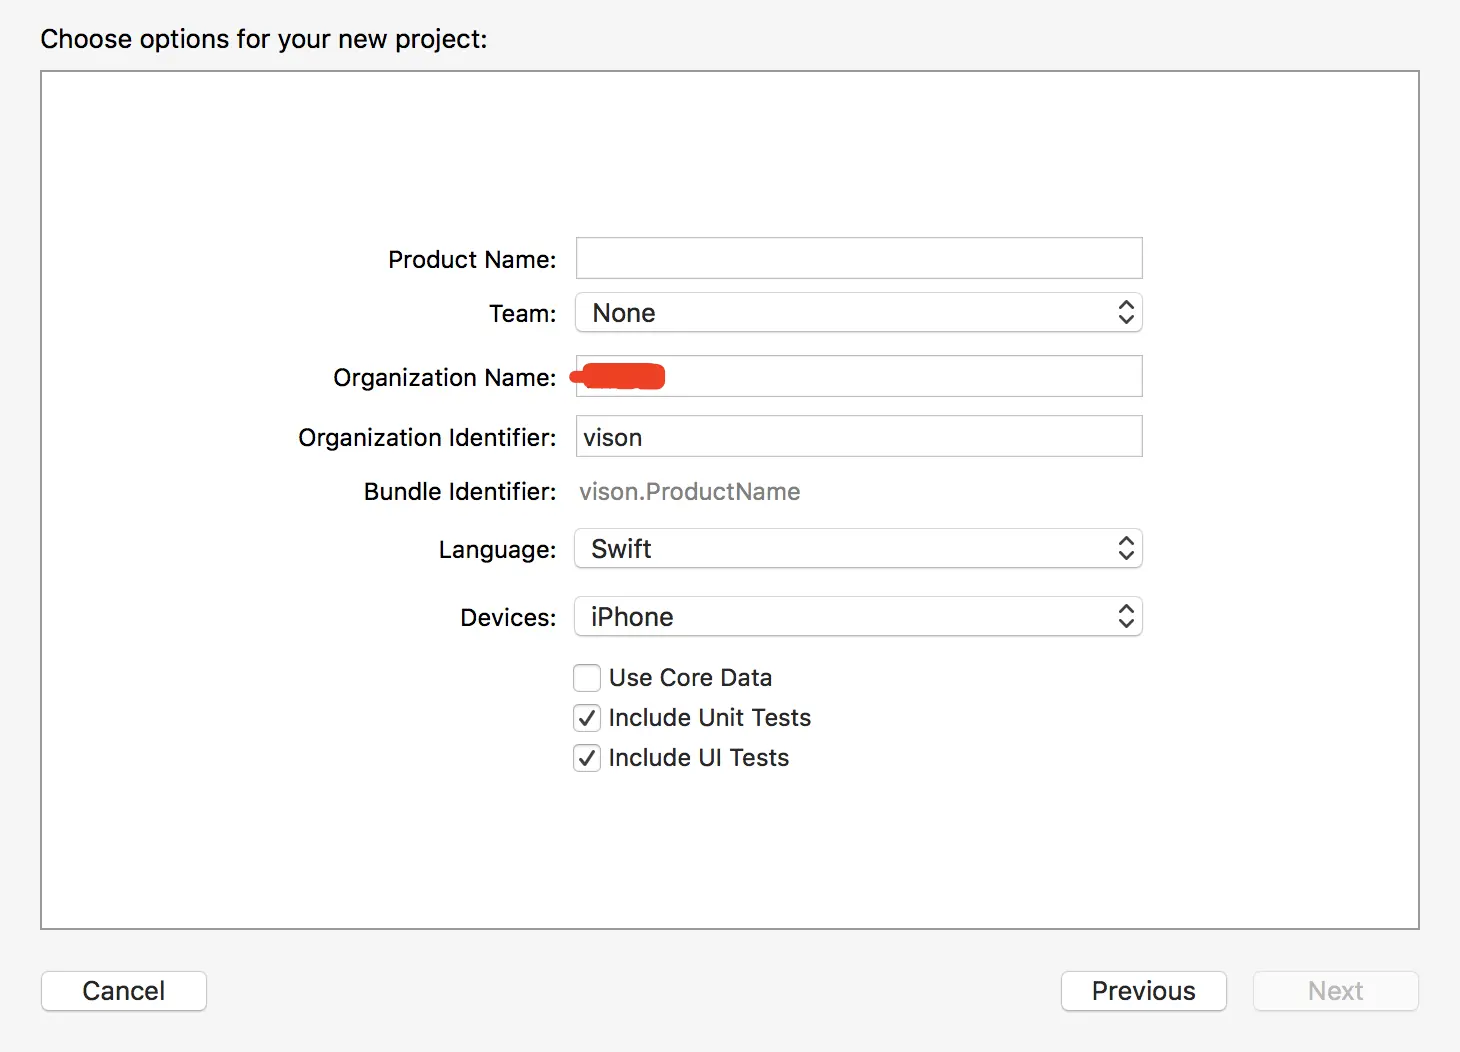Click the iPhone value in the Devices popup
The image size is (1460, 1052).
click(x=632, y=617)
